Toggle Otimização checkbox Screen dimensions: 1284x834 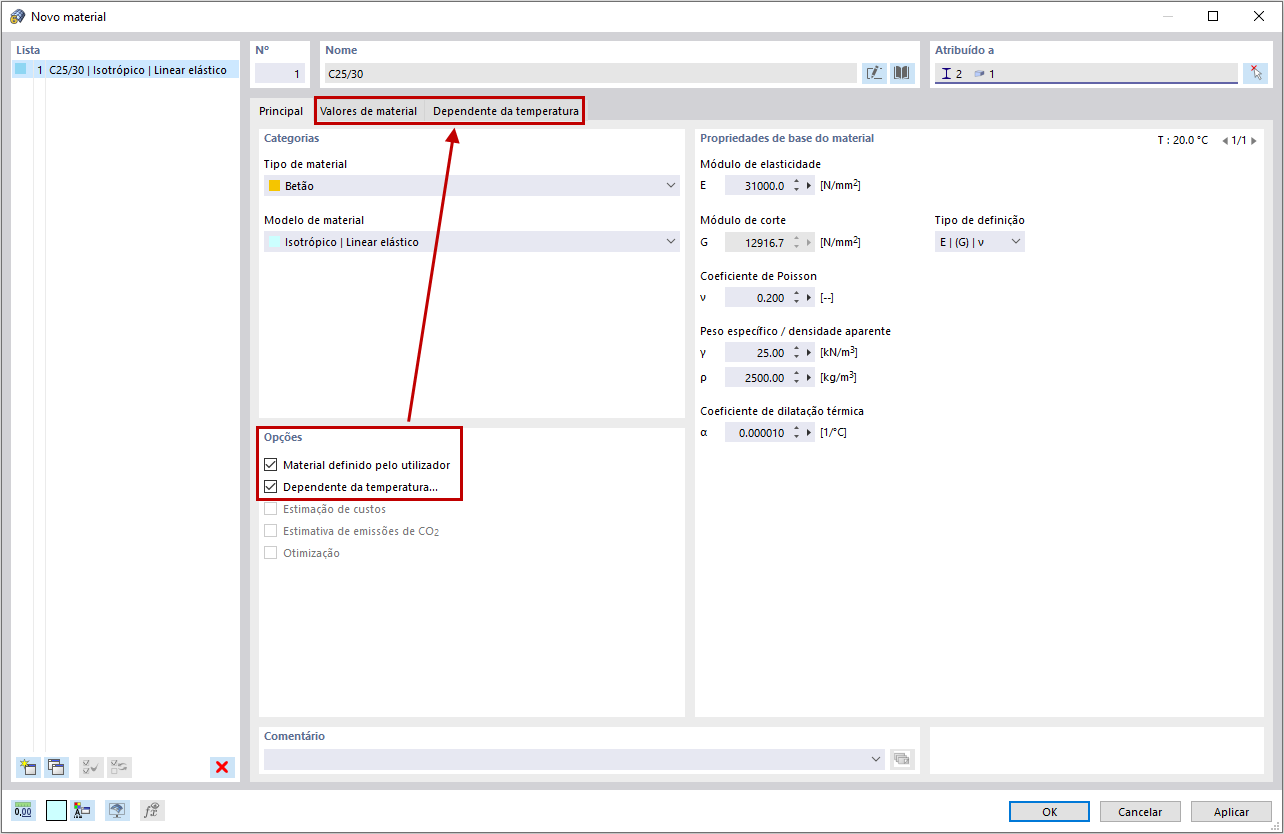click(270, 553)
